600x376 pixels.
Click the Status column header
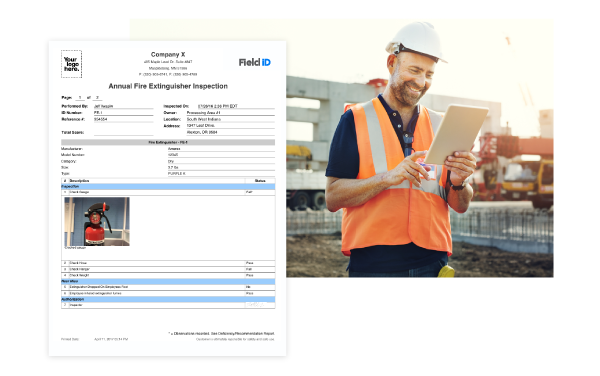tap(260, 181)
